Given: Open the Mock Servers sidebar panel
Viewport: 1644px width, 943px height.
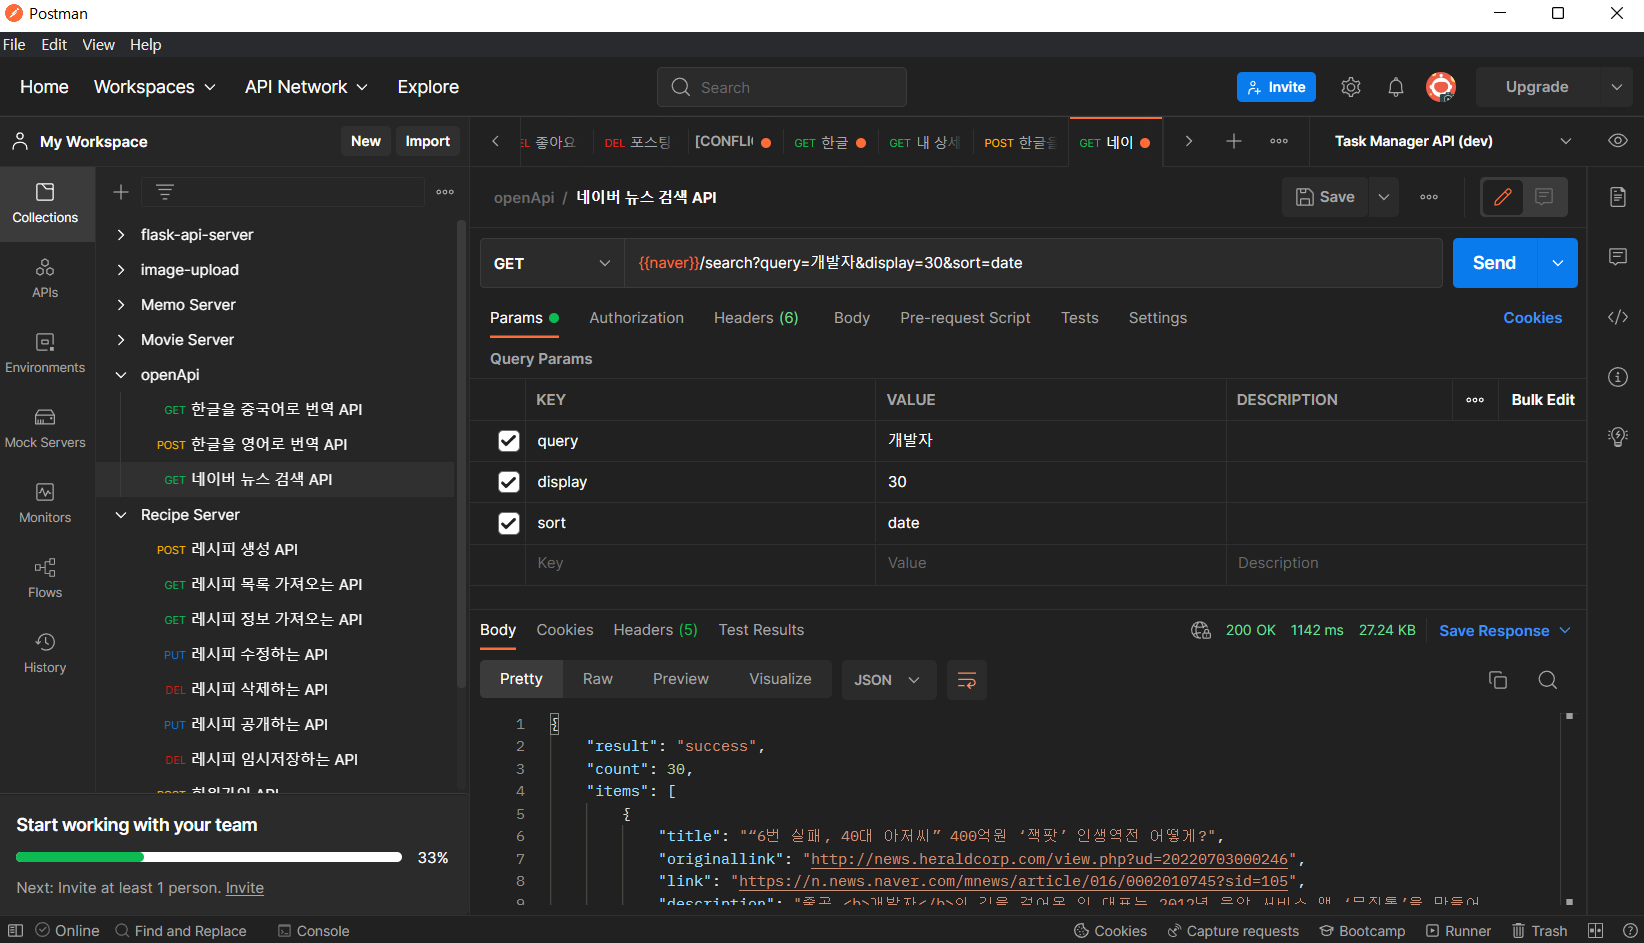Looking at the screenshot, I should [x=45, y=428].
